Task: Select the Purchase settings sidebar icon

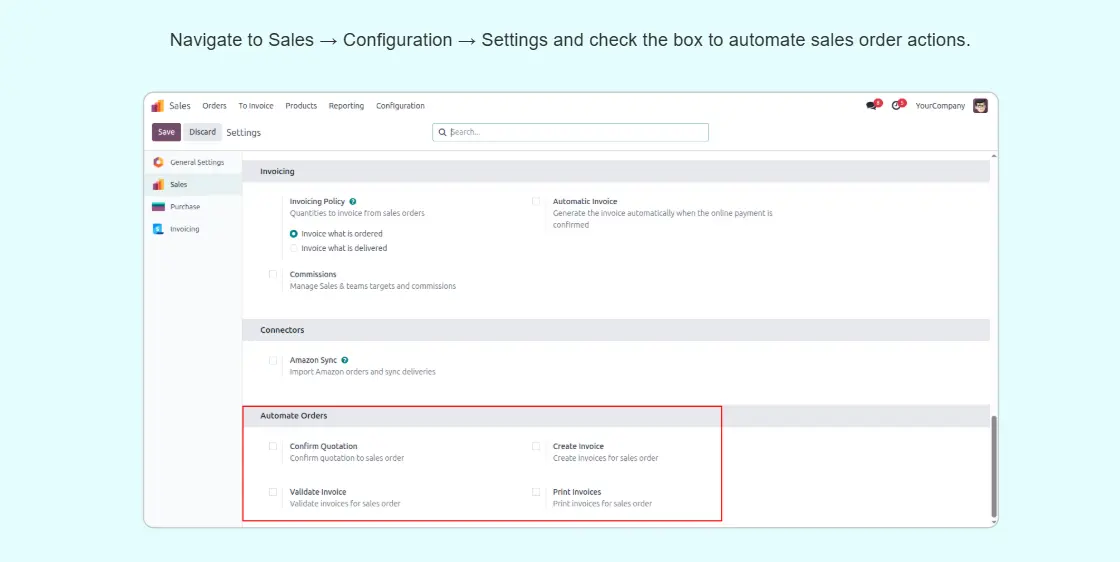Action: click(158, 207)
